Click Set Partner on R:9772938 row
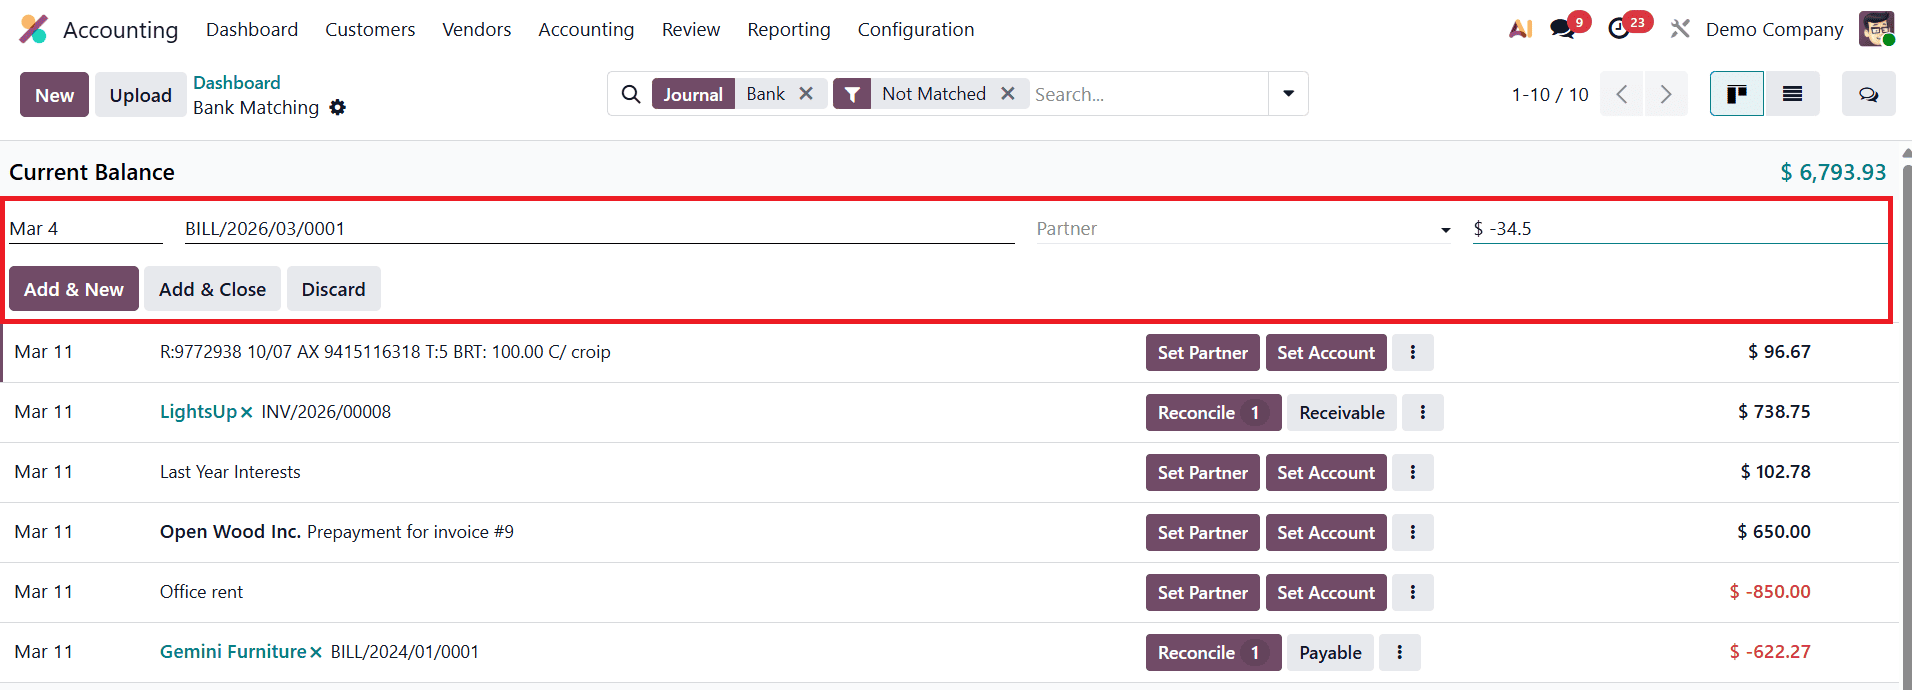 tap(1203, 352)
